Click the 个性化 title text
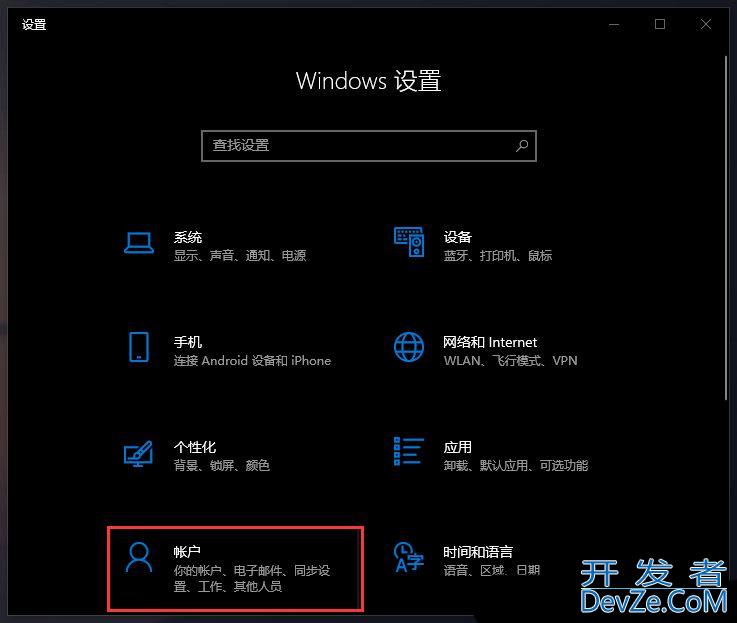 tap(195, 447)
